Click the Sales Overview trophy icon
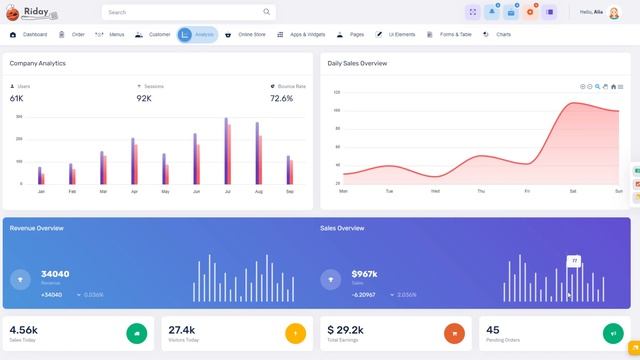Viewport: 640px width, 360px height. (x=331, y=280)
